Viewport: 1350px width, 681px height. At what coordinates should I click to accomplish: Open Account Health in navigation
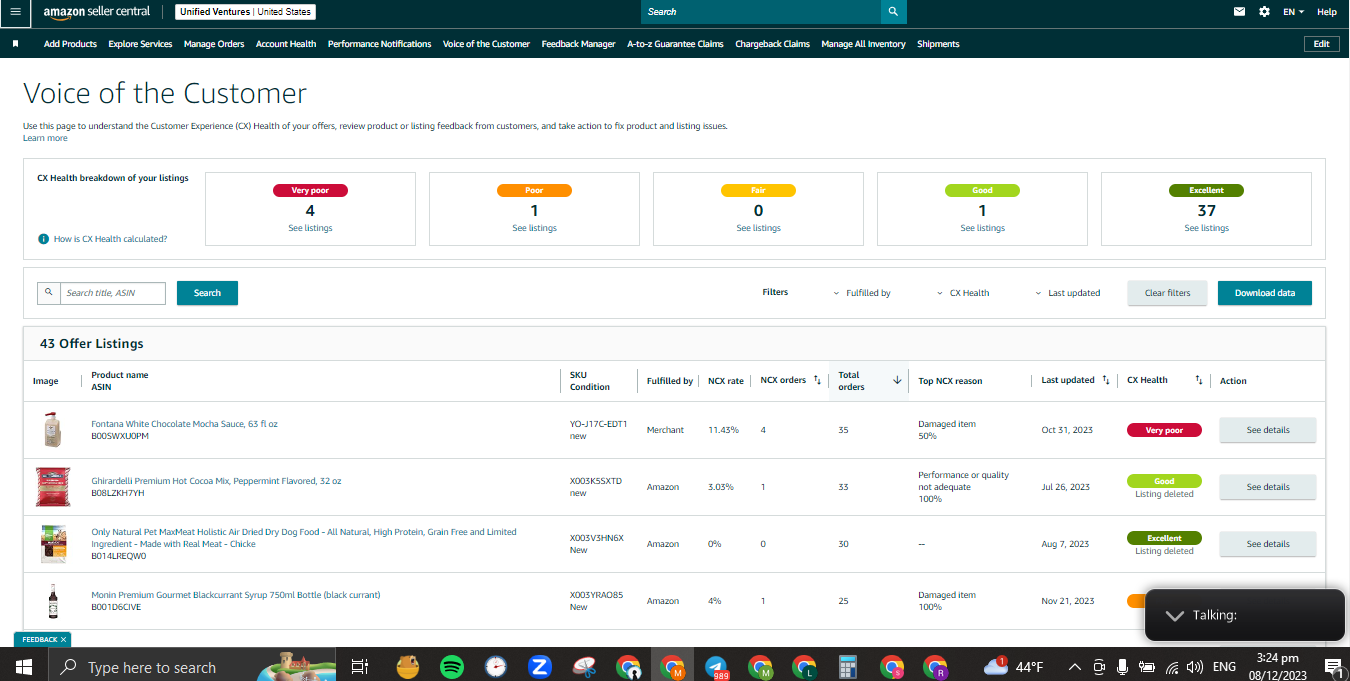coord(286,44)
